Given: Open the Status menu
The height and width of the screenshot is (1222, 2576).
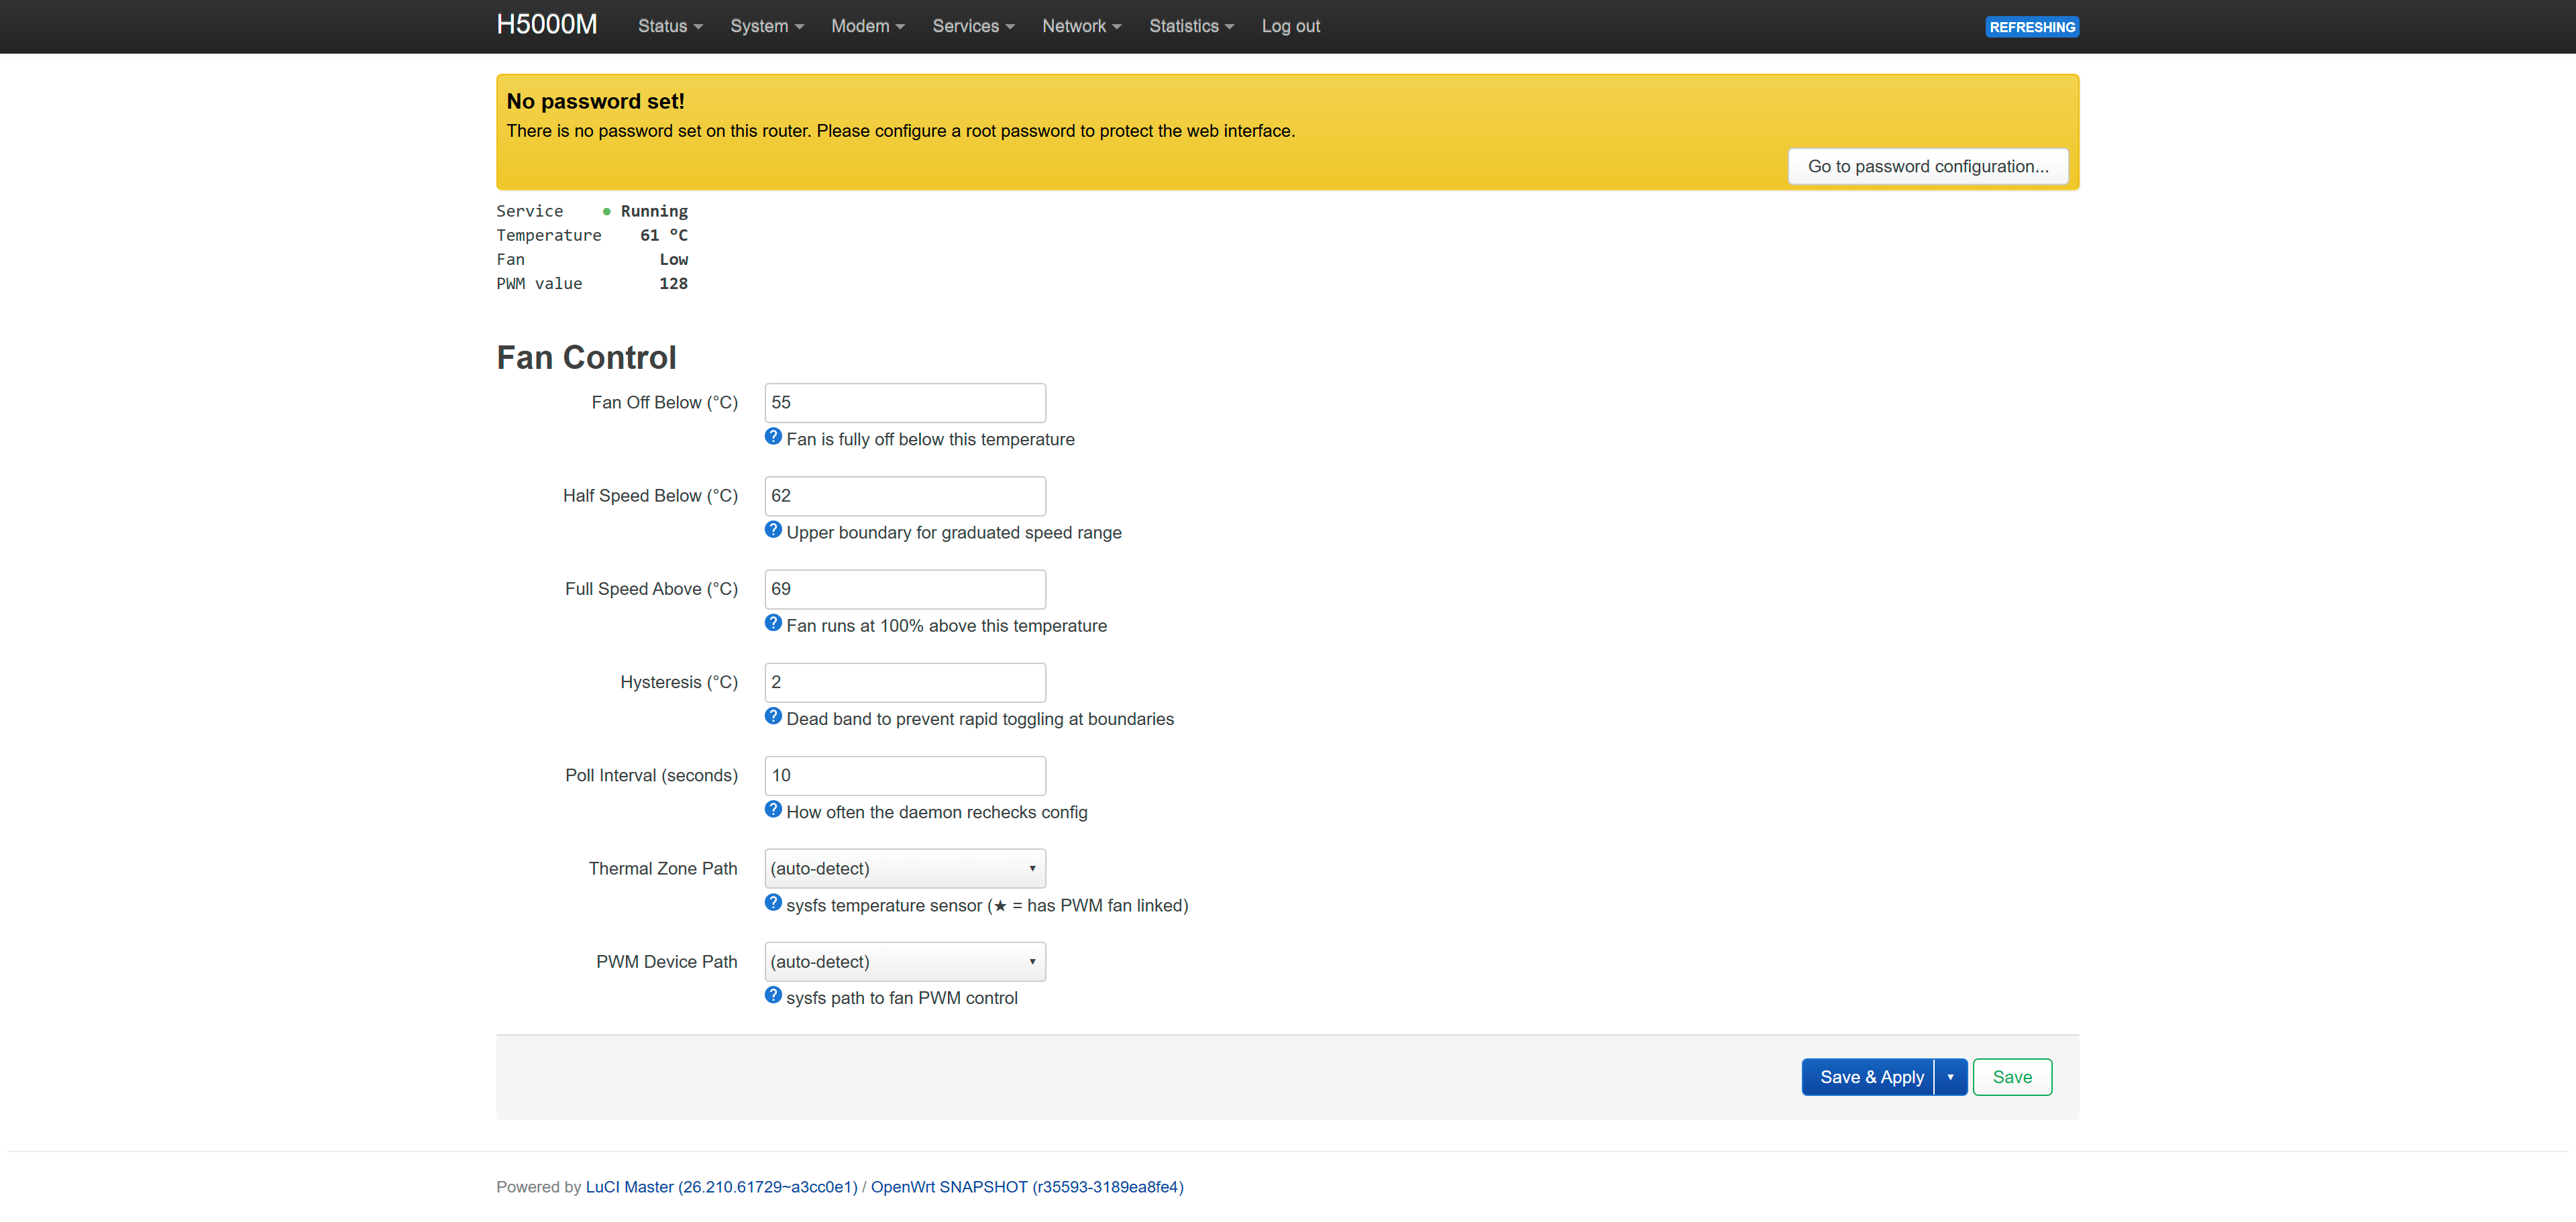Looking at the screenshot, I should (x=670, y=26).
